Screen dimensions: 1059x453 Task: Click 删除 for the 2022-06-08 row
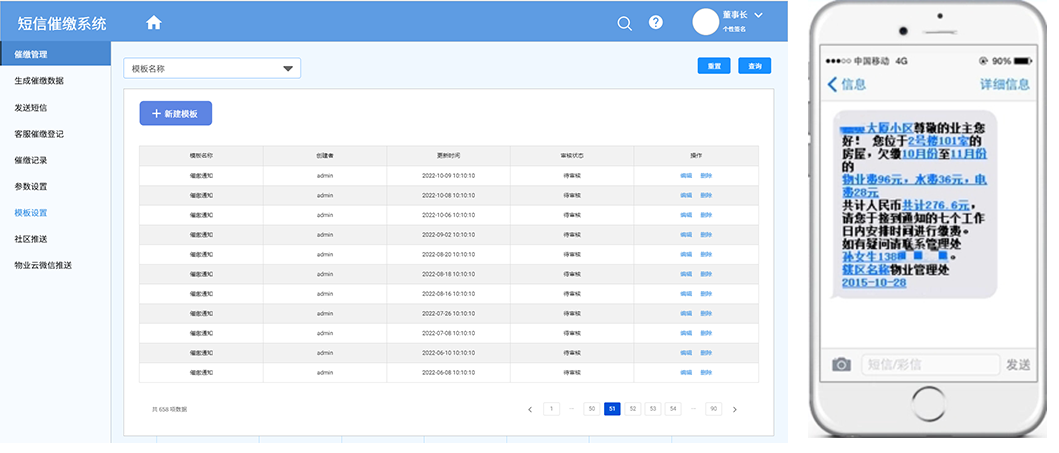(706, 372)
